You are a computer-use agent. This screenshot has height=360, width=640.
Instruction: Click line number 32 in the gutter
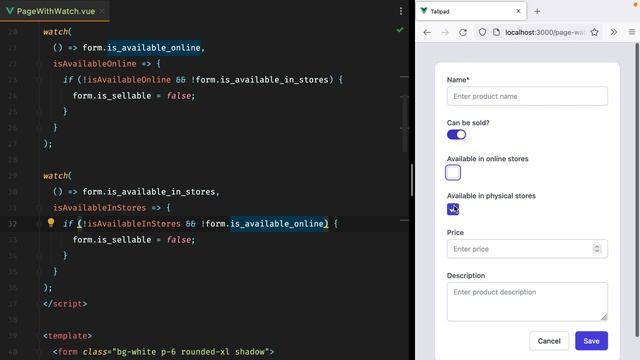[x=12, y=224]
